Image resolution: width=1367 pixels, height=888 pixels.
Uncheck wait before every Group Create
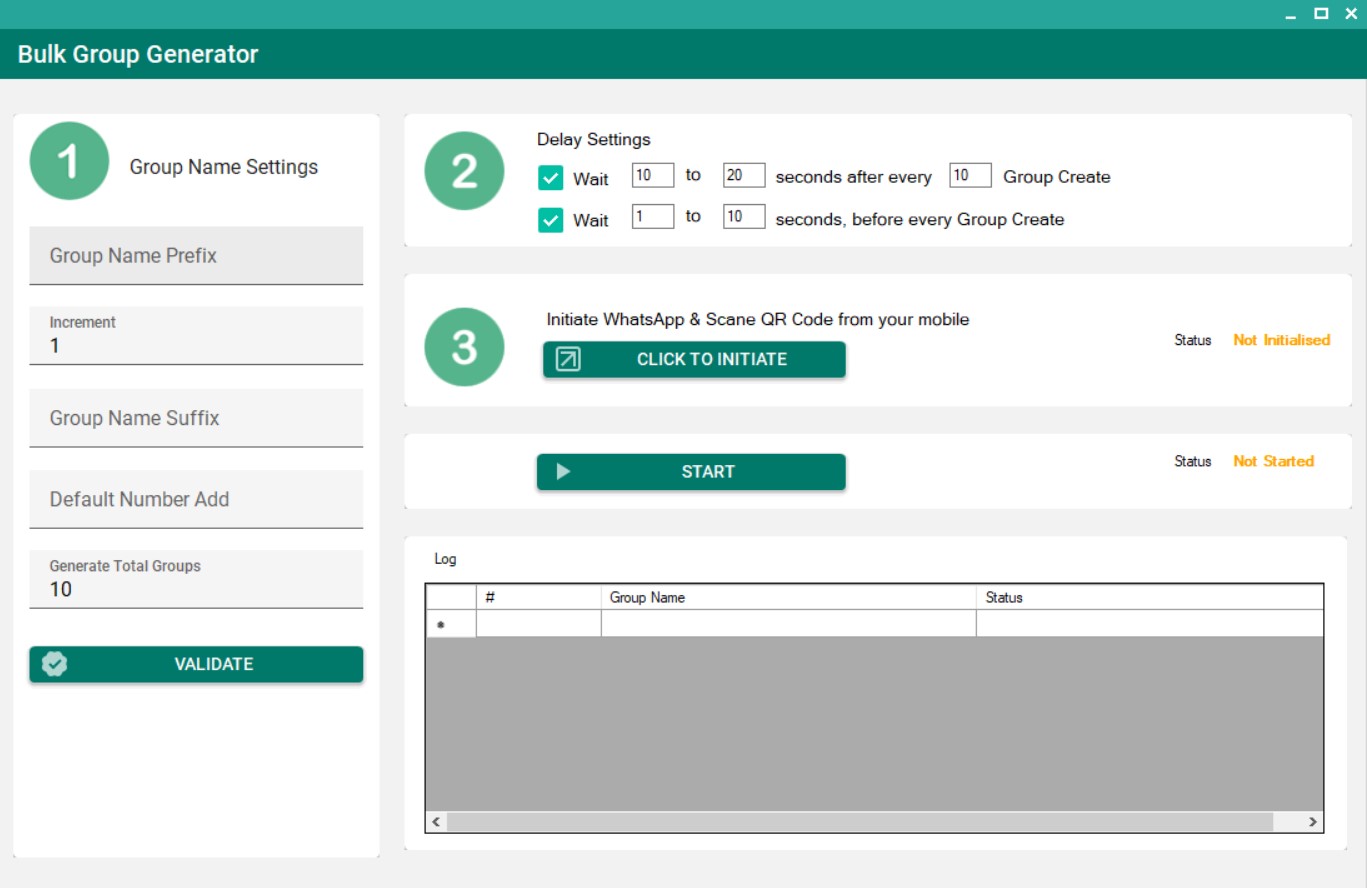[x=550, y=220]
